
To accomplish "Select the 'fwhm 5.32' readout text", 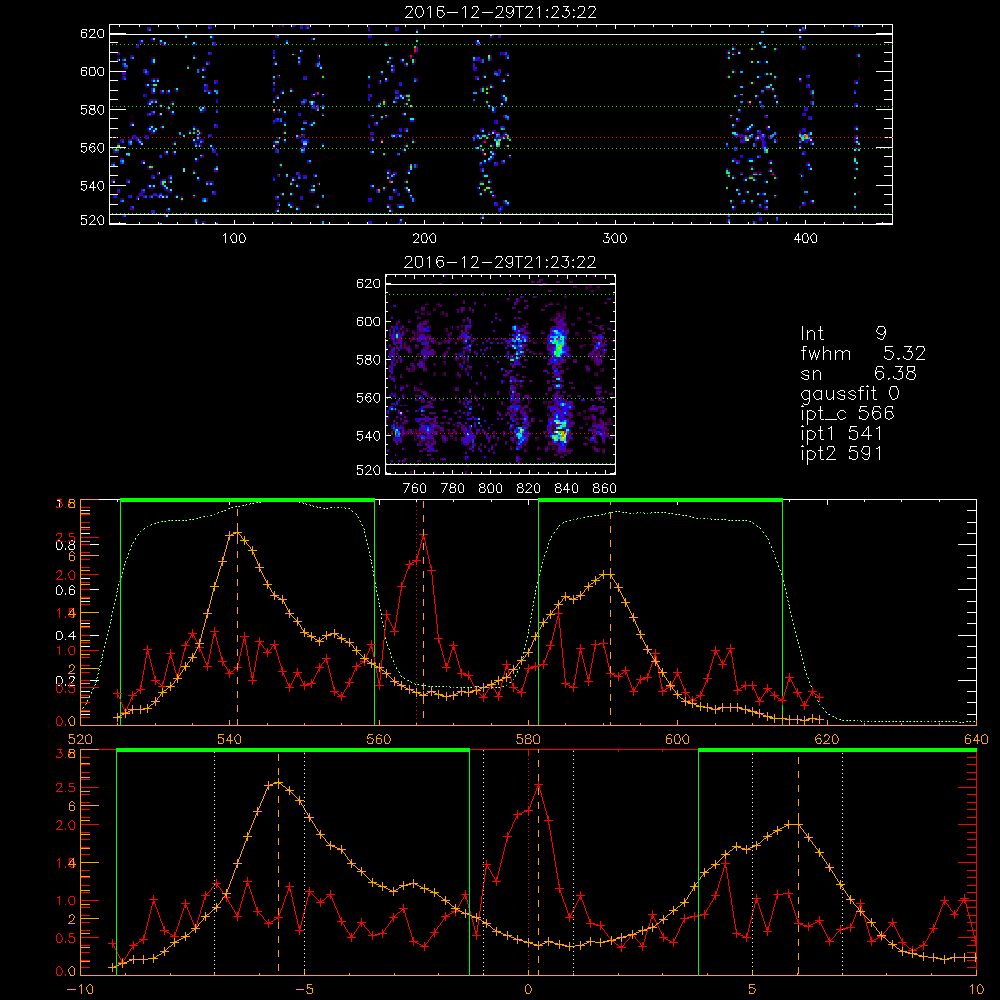I will [x=863, y=353].
